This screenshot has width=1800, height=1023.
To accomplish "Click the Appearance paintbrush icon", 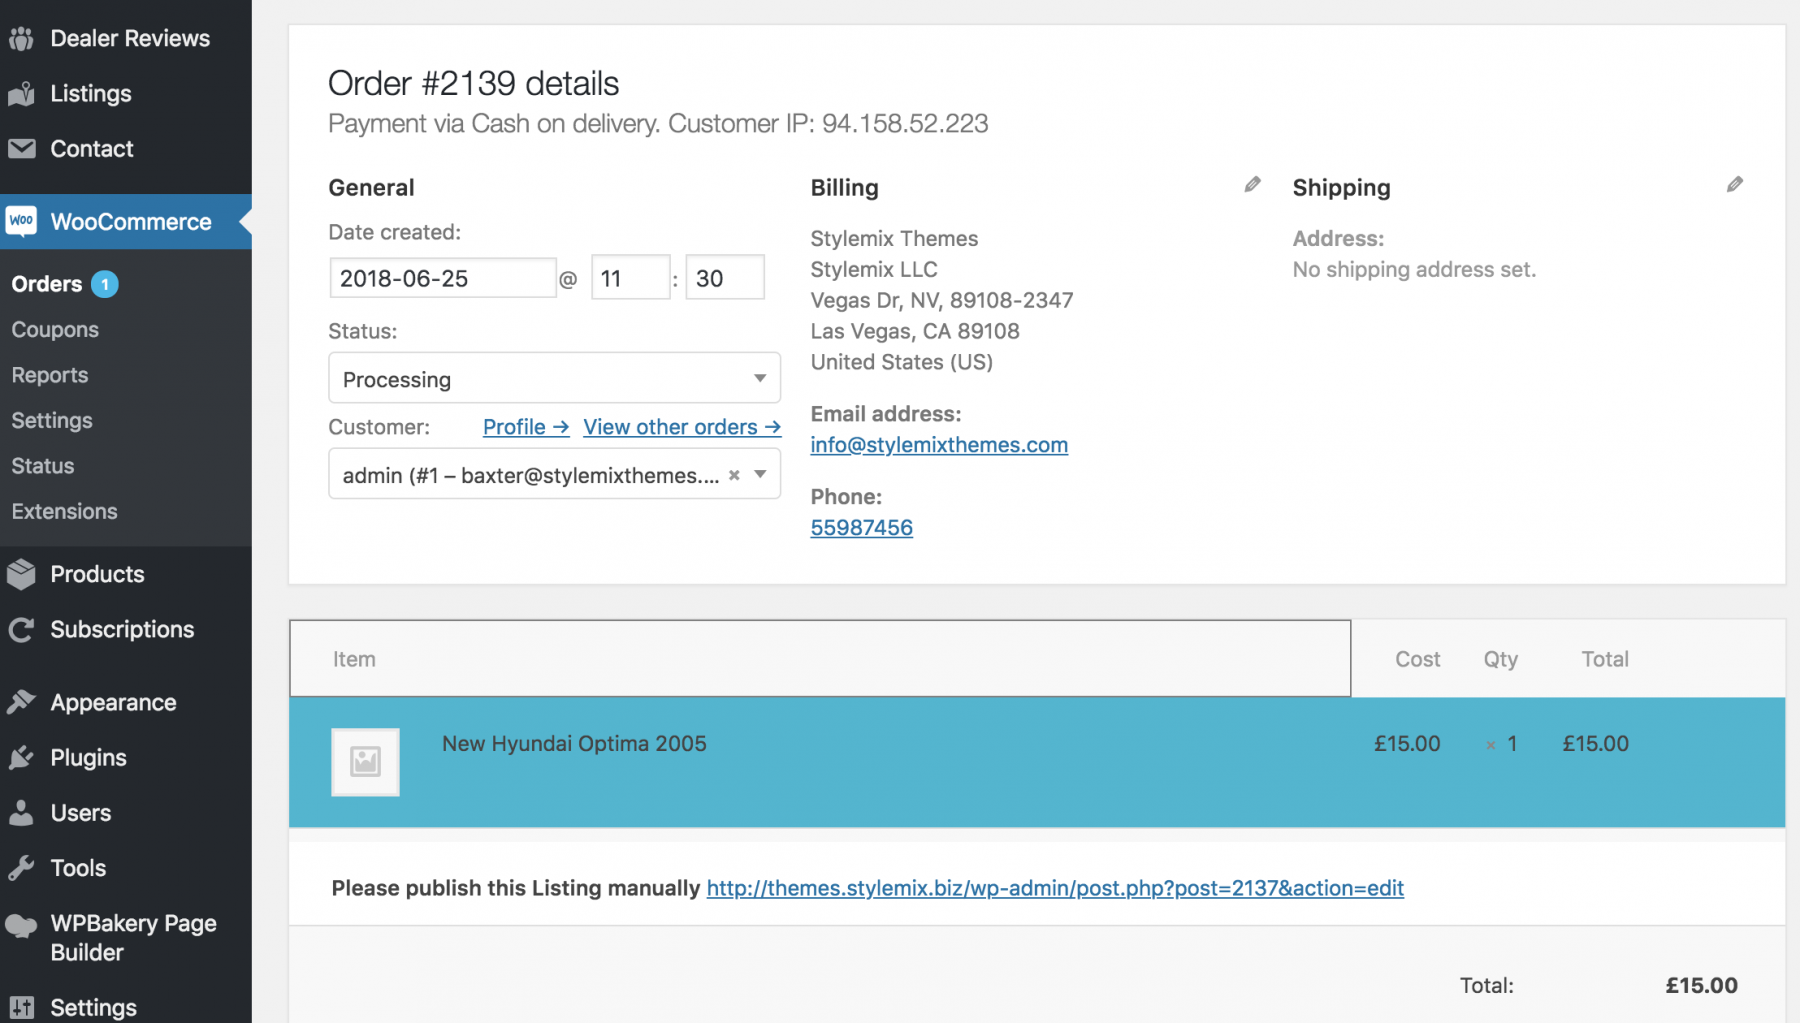I will (21, 702).
